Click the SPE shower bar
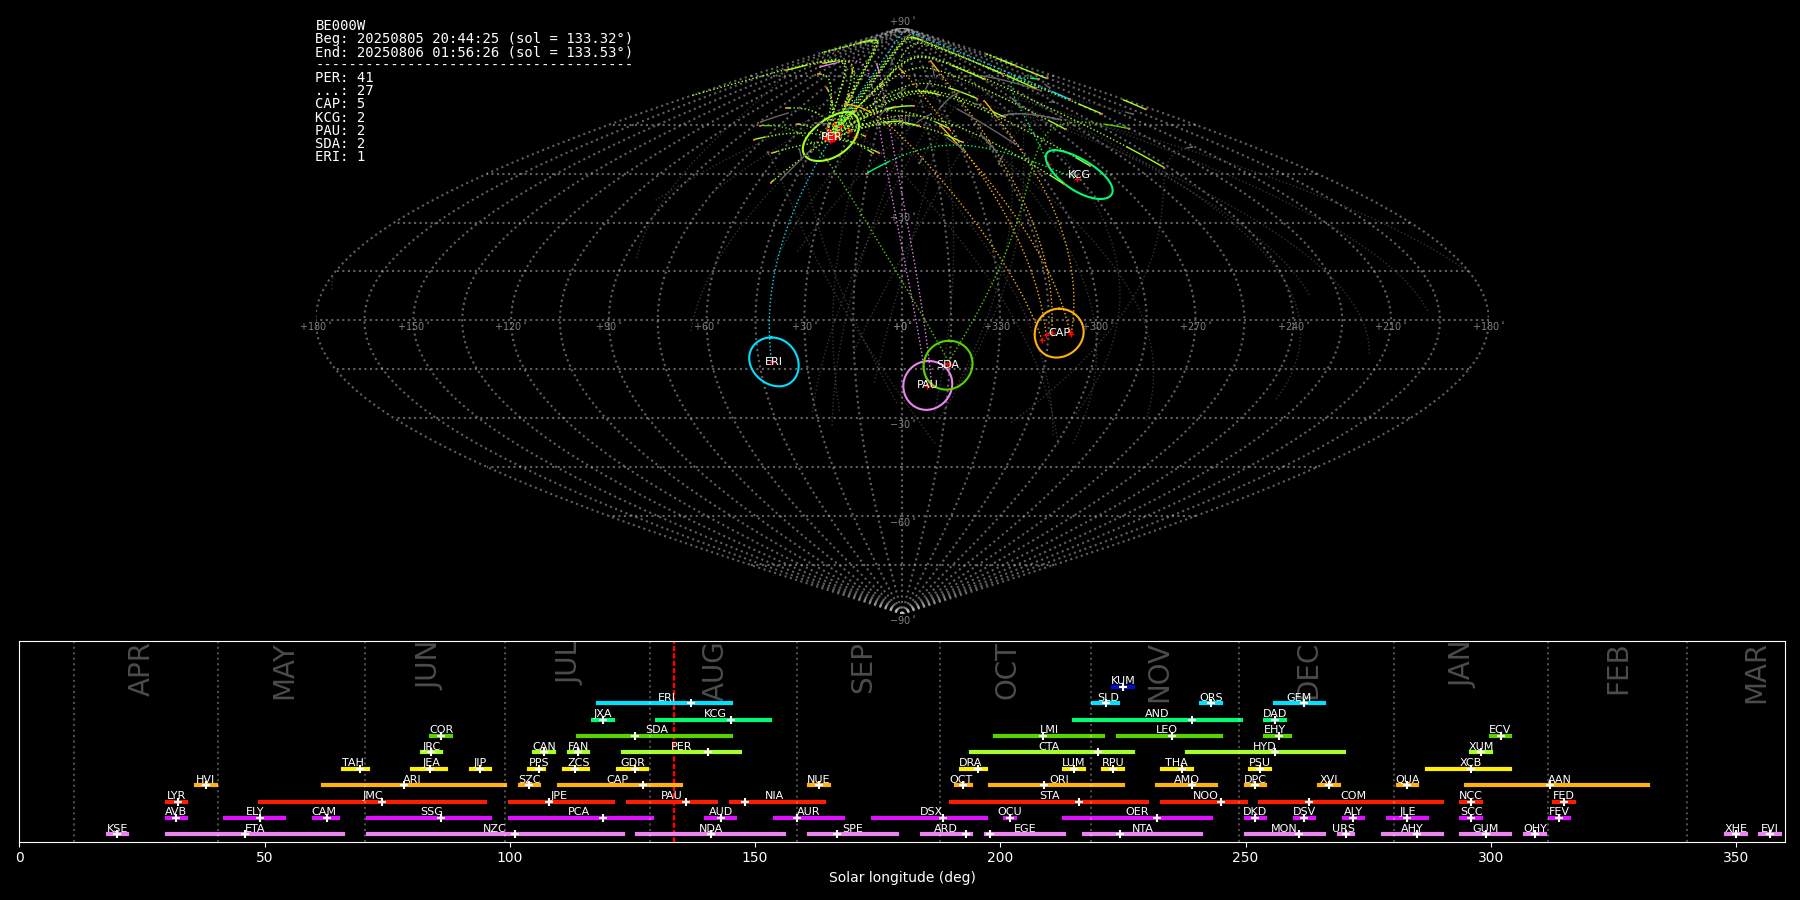The height and width of the screenshot is (900, 1800). coord(853,834)
